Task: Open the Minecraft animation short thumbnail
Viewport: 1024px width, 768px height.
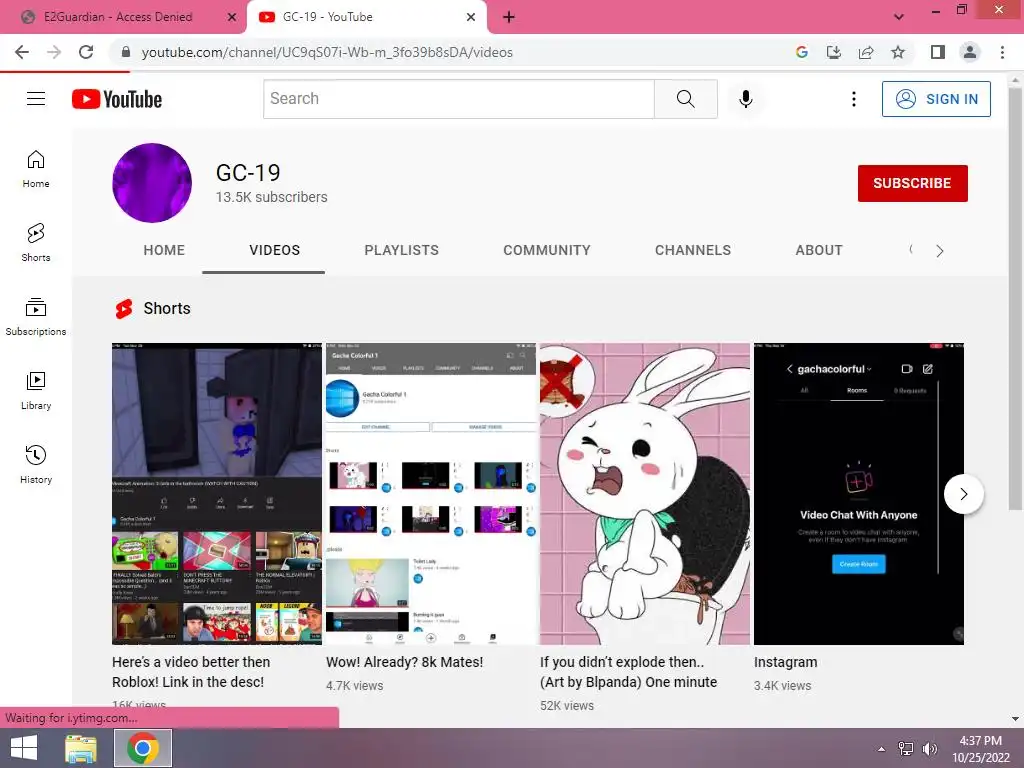Action: (x=217, y=494)
